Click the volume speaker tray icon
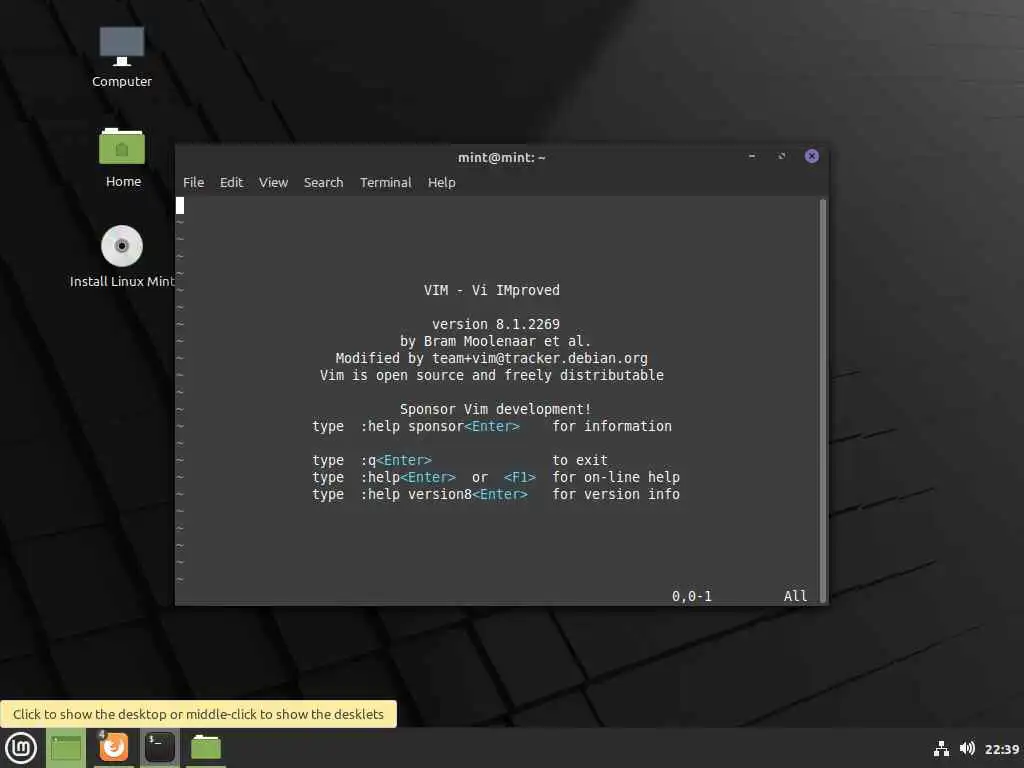The height and width of the screenshot is (768, 1024). click(967, 748)
